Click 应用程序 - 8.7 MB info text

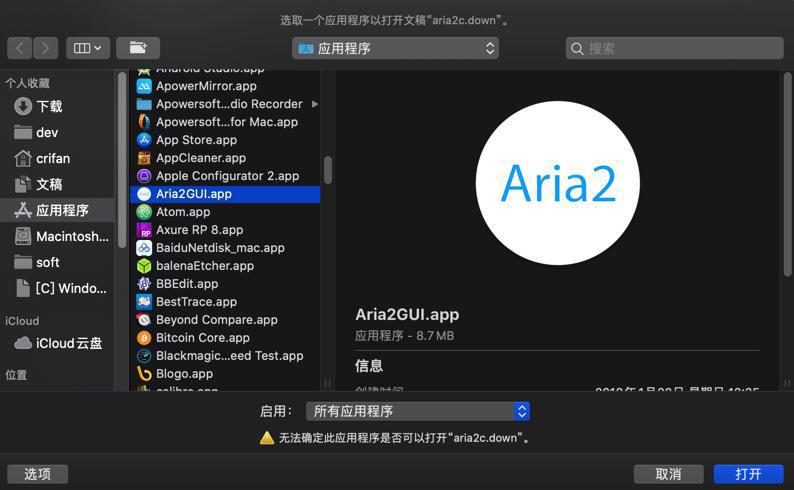pyautogui.click(x=405, y=336)
